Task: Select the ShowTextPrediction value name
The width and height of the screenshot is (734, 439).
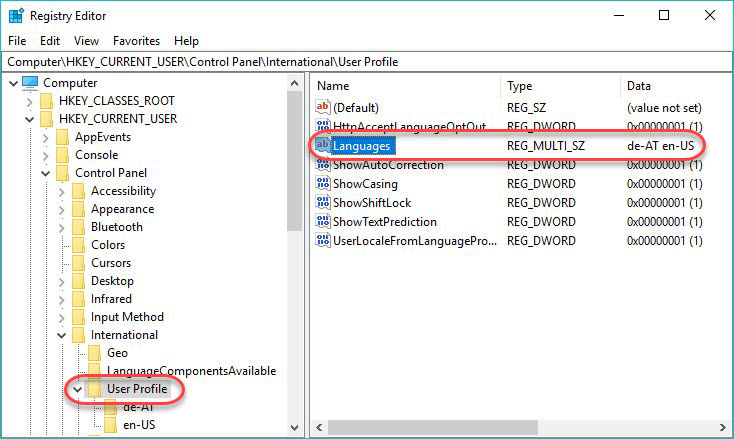Action: 385,222
